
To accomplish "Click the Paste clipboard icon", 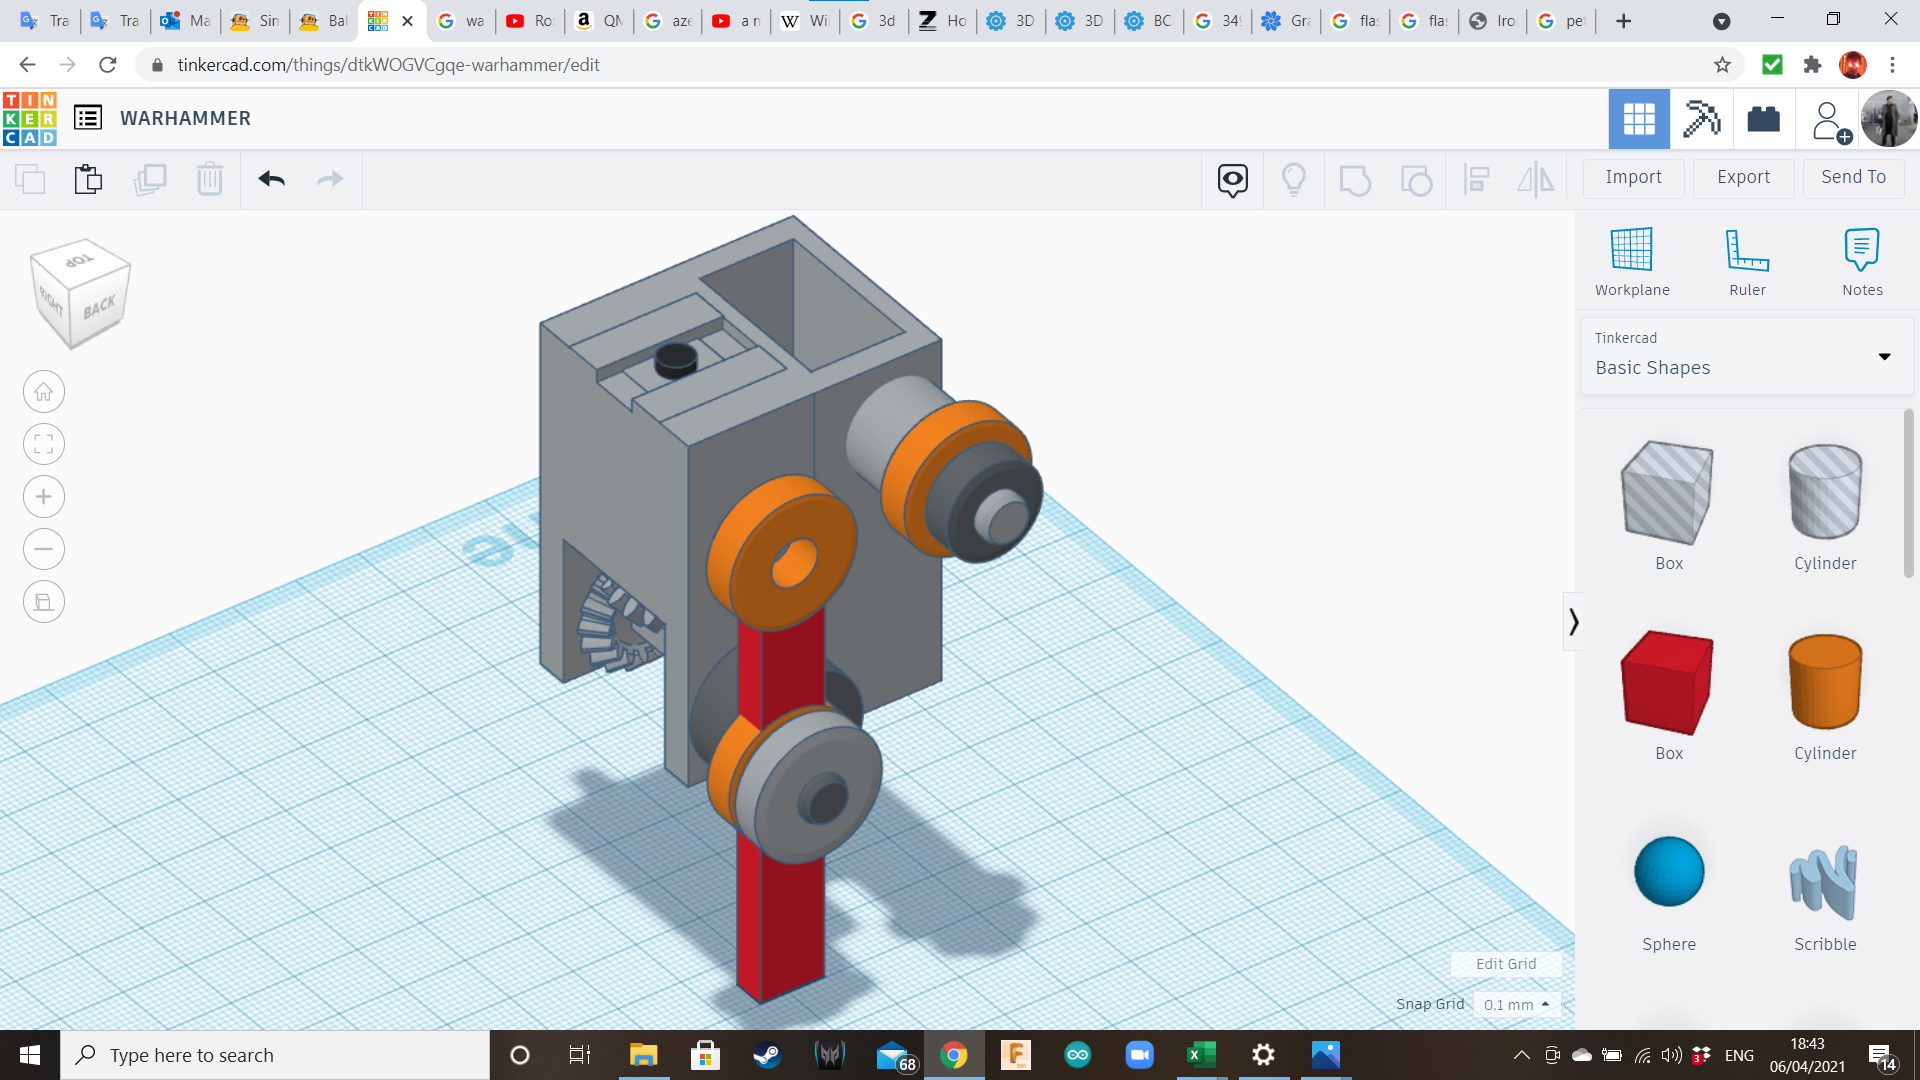I will tap(88, 179).
